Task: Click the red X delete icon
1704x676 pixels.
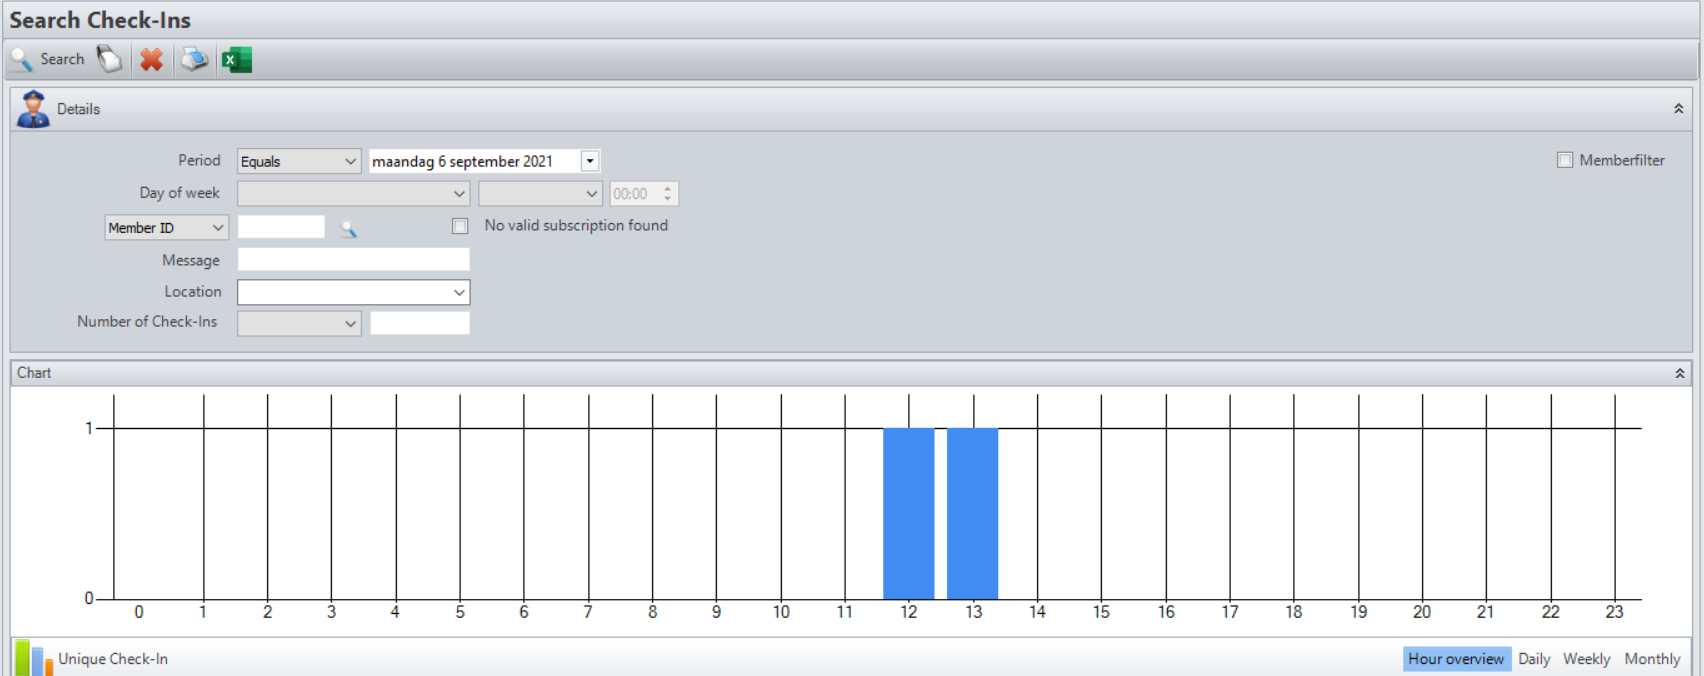Action: (x=151, y=60)
